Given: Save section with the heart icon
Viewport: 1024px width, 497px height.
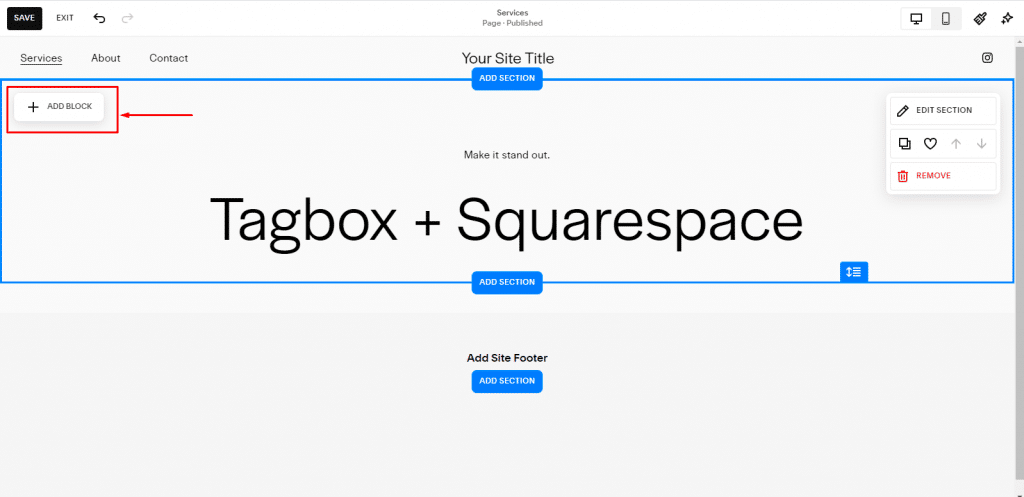Looking at the screenshot, I should (x=930, y=144).
